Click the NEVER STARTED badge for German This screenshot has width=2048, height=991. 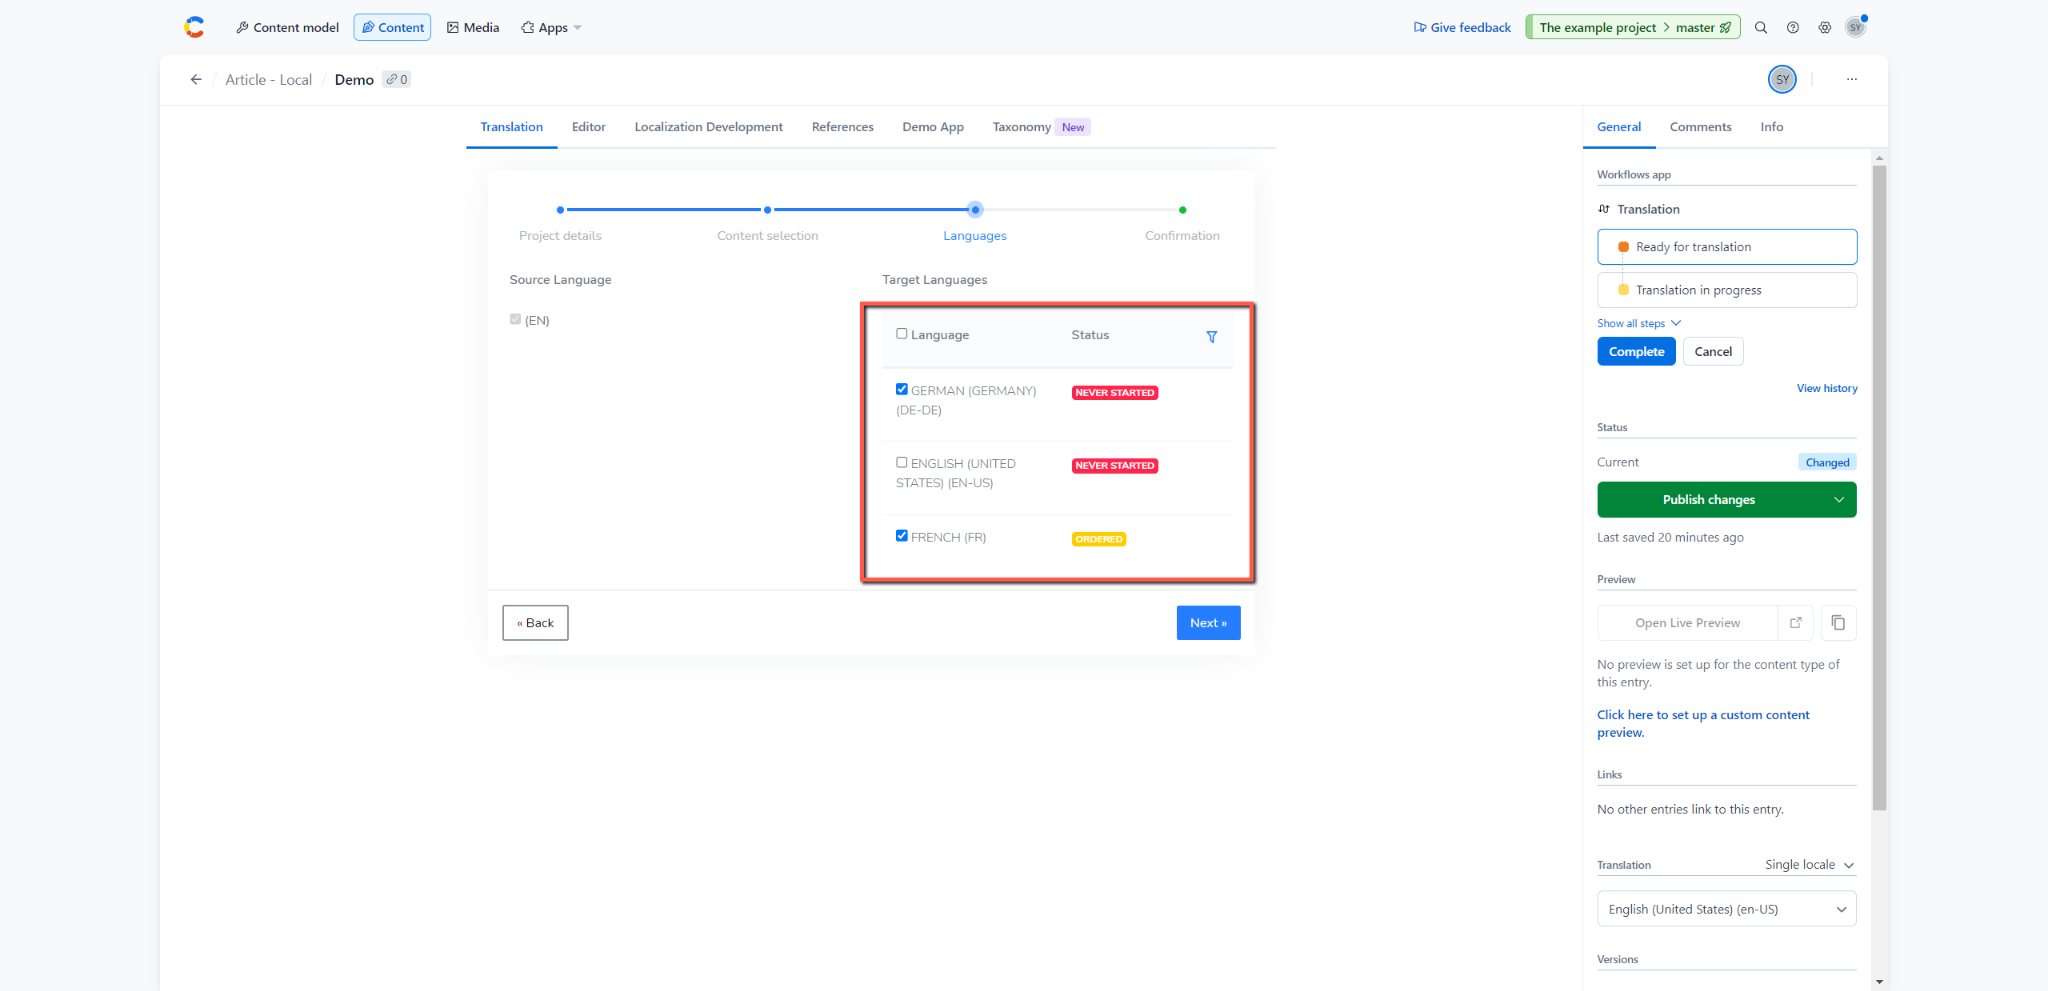pyautogui.click(x=1114, y=393)
